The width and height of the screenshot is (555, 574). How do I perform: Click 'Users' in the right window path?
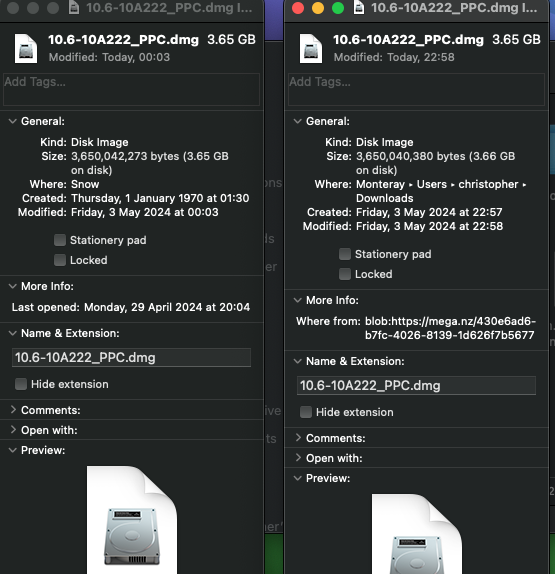coord(432,184)
